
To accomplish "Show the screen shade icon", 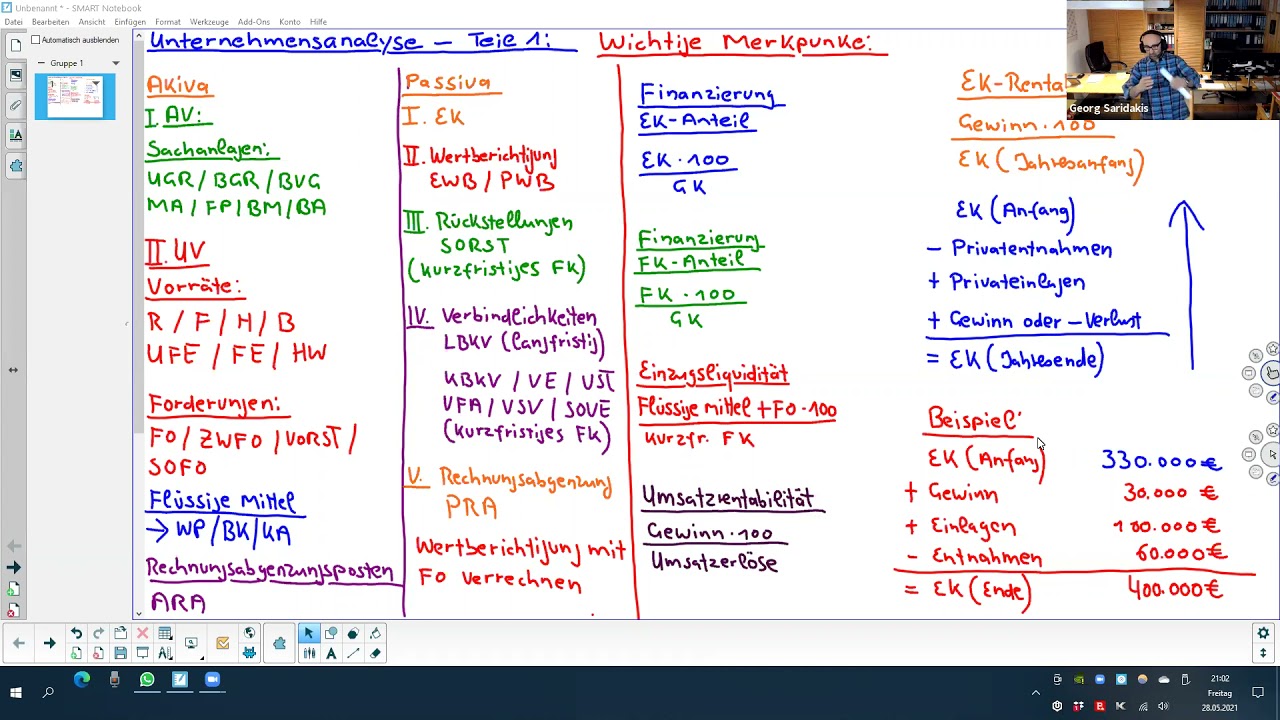I will pos(142,653).
